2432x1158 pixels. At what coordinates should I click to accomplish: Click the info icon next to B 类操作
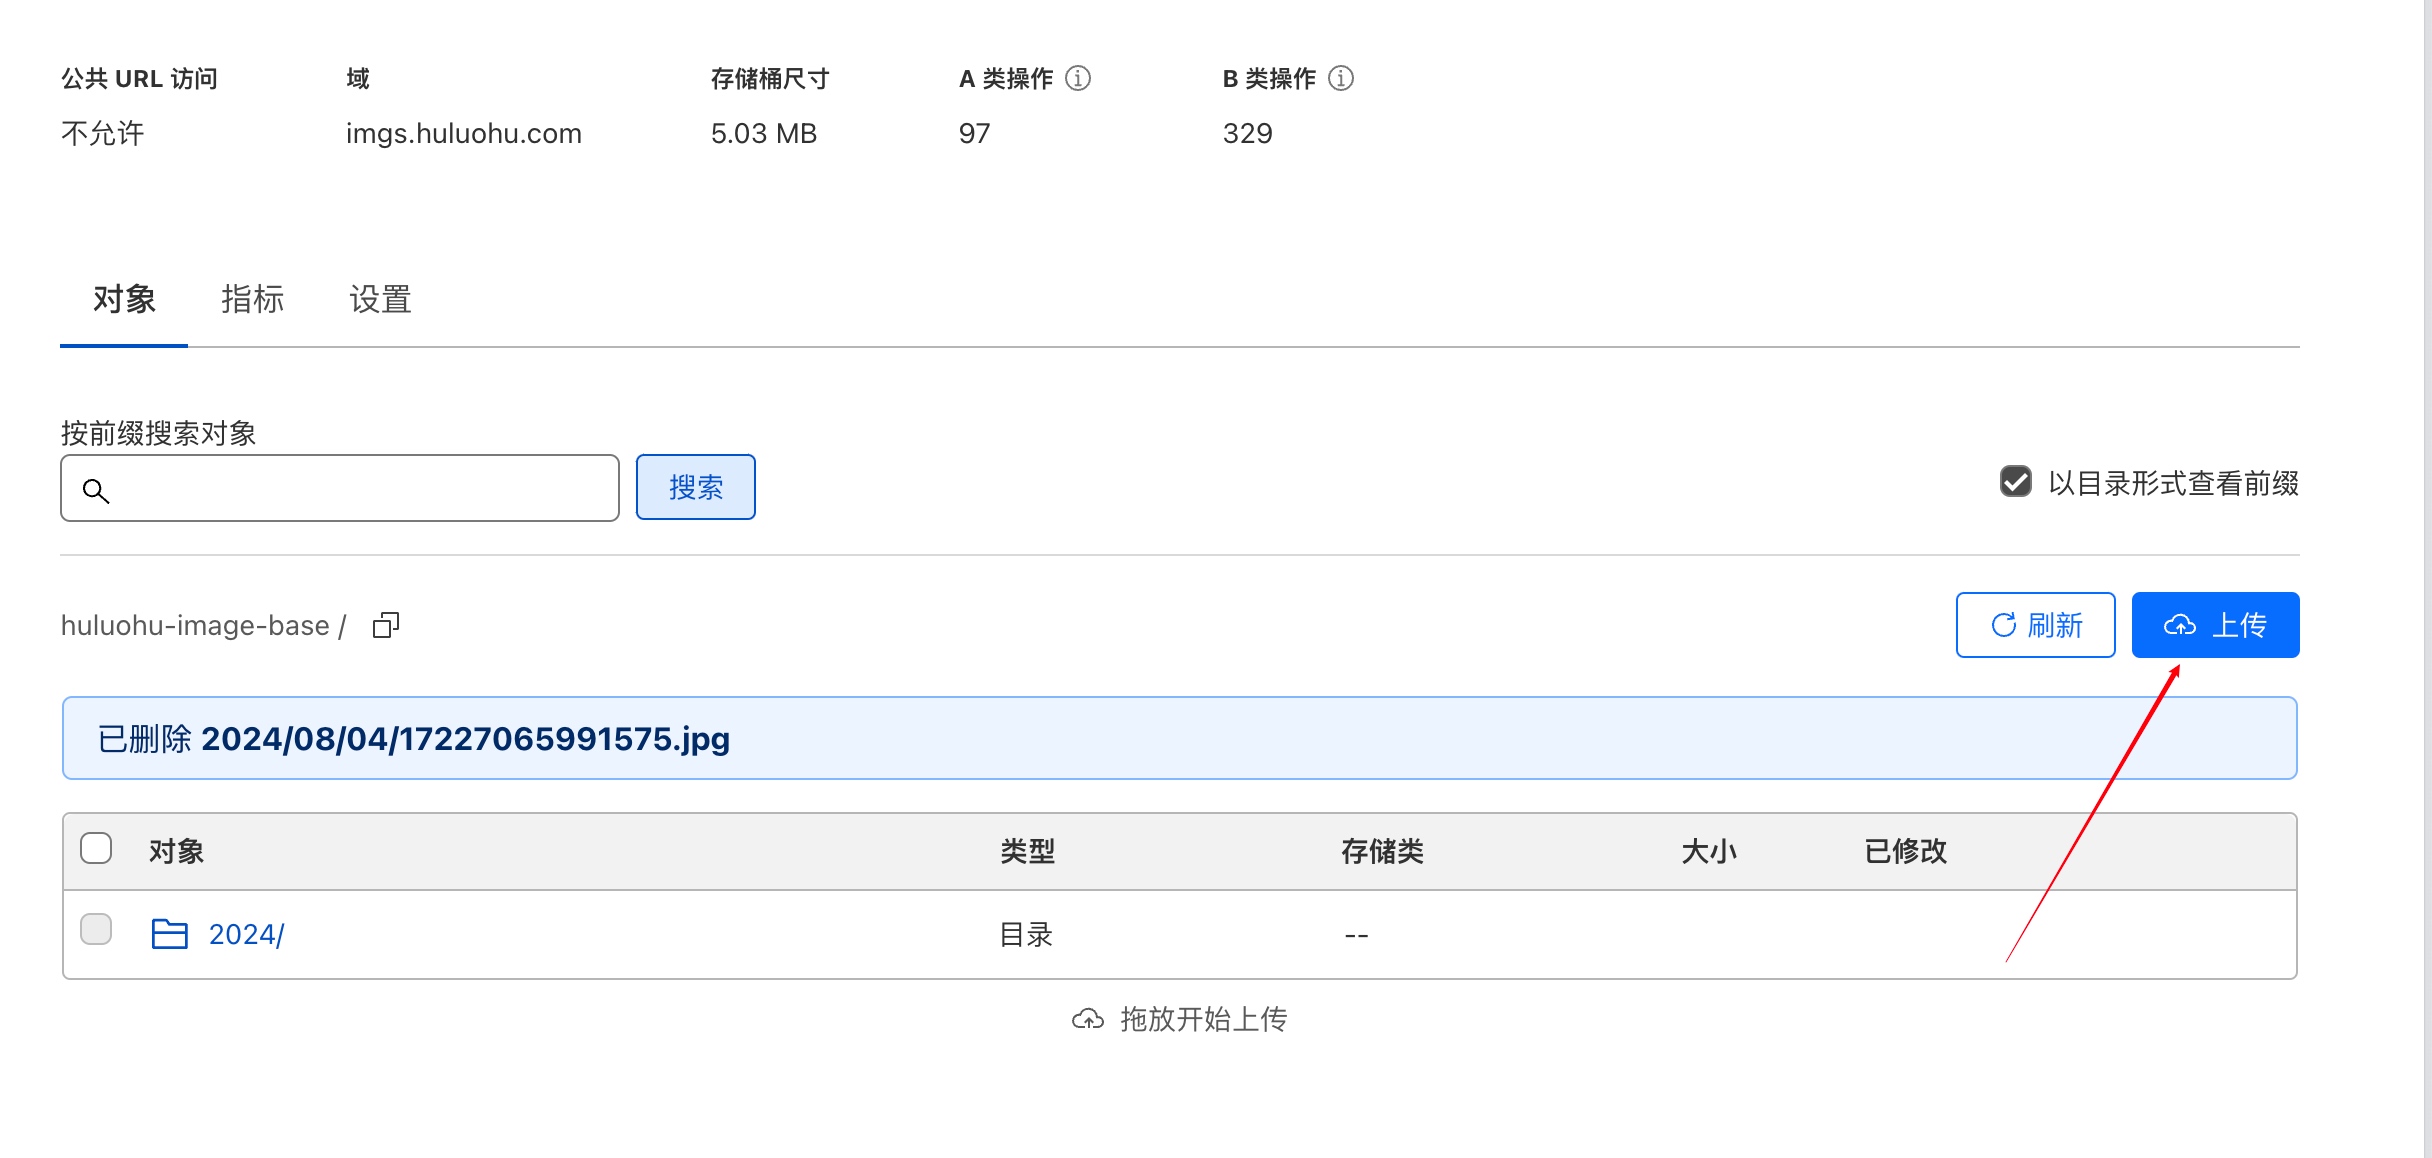tap(1340, 78)
